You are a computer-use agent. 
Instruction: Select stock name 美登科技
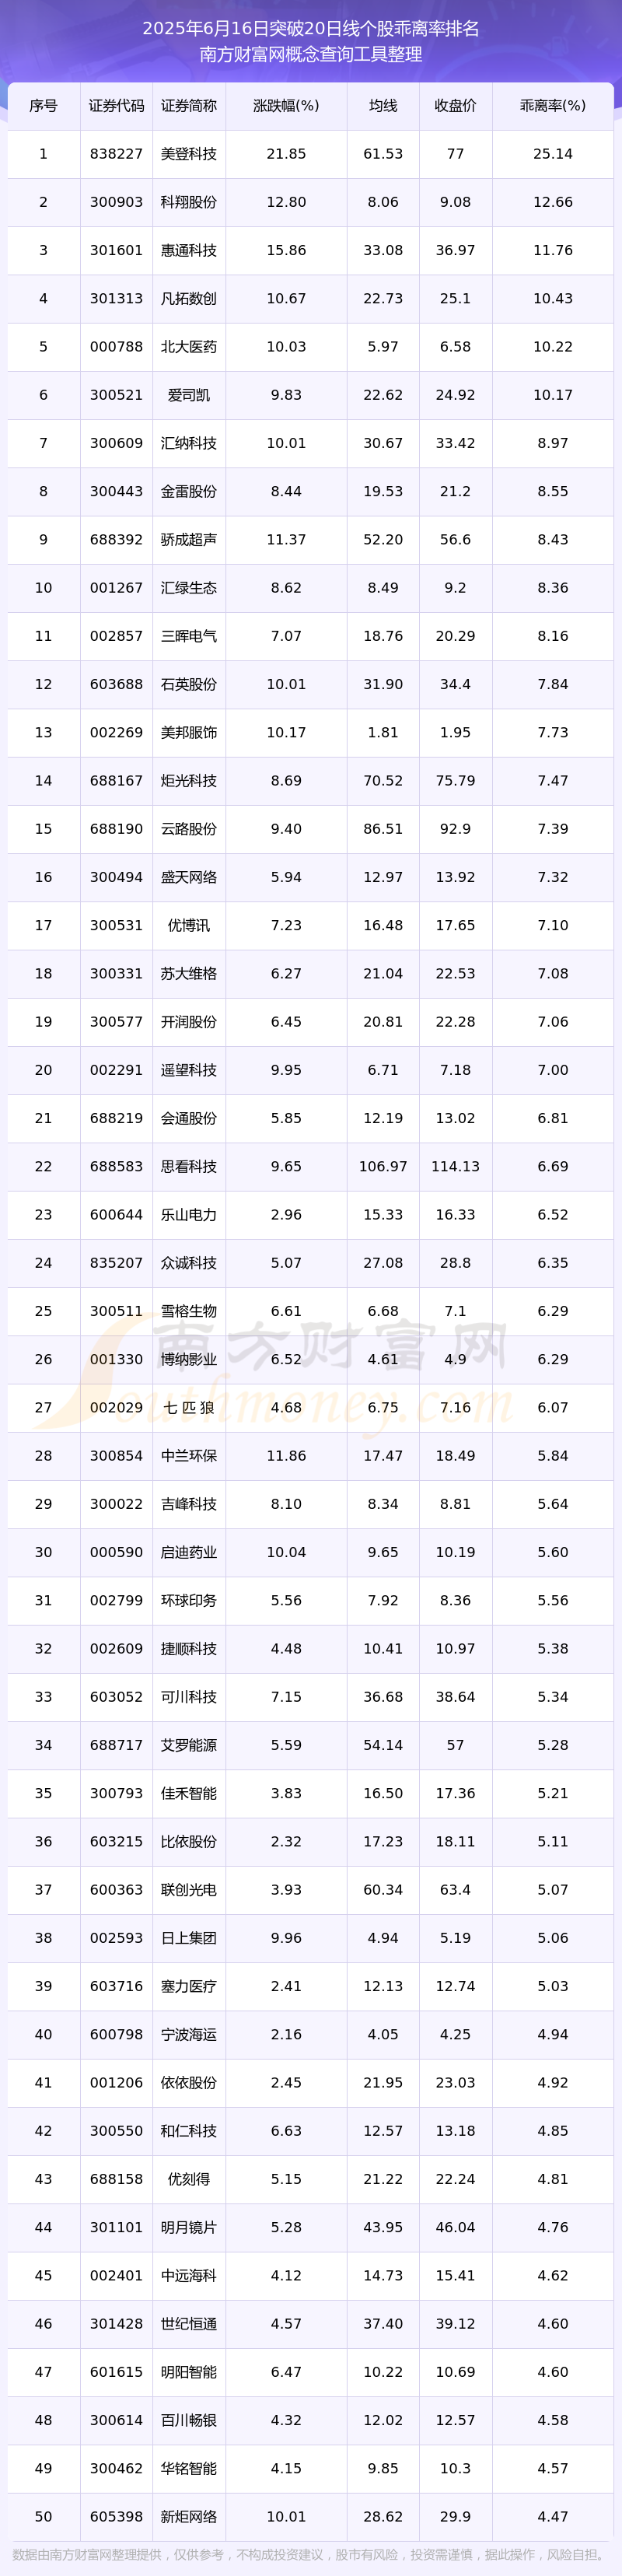pos(189,154)
